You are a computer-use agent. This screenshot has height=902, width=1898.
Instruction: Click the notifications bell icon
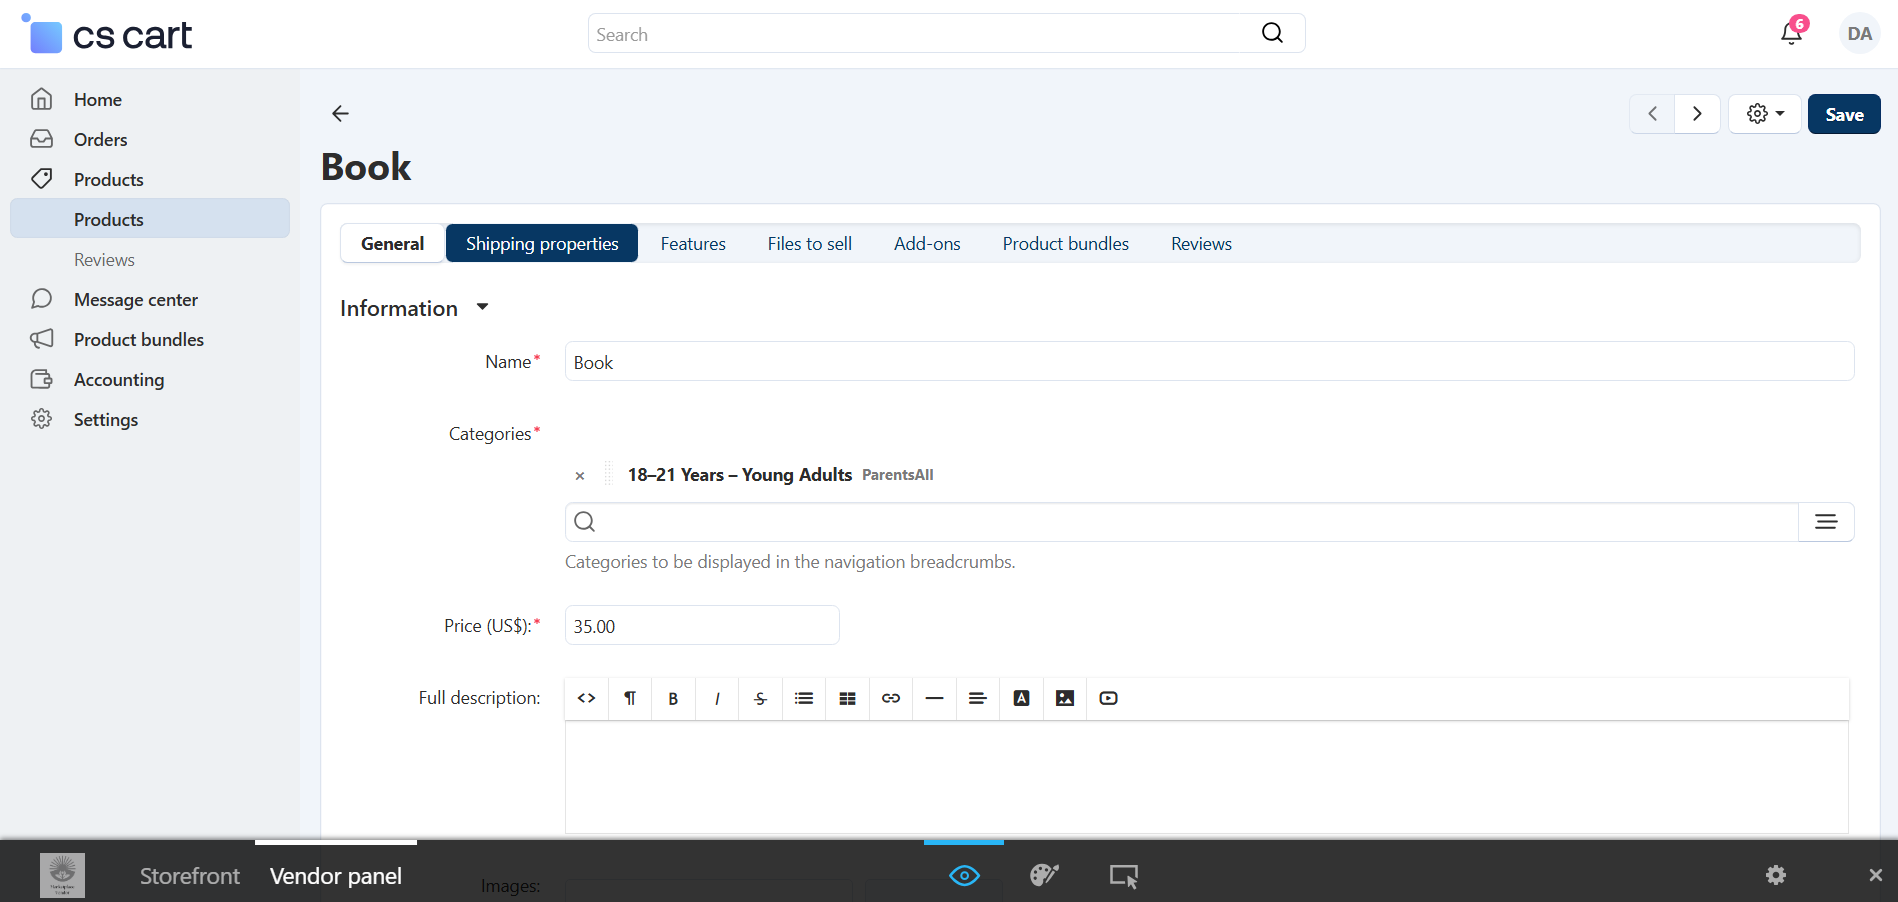click(1791, 34)
